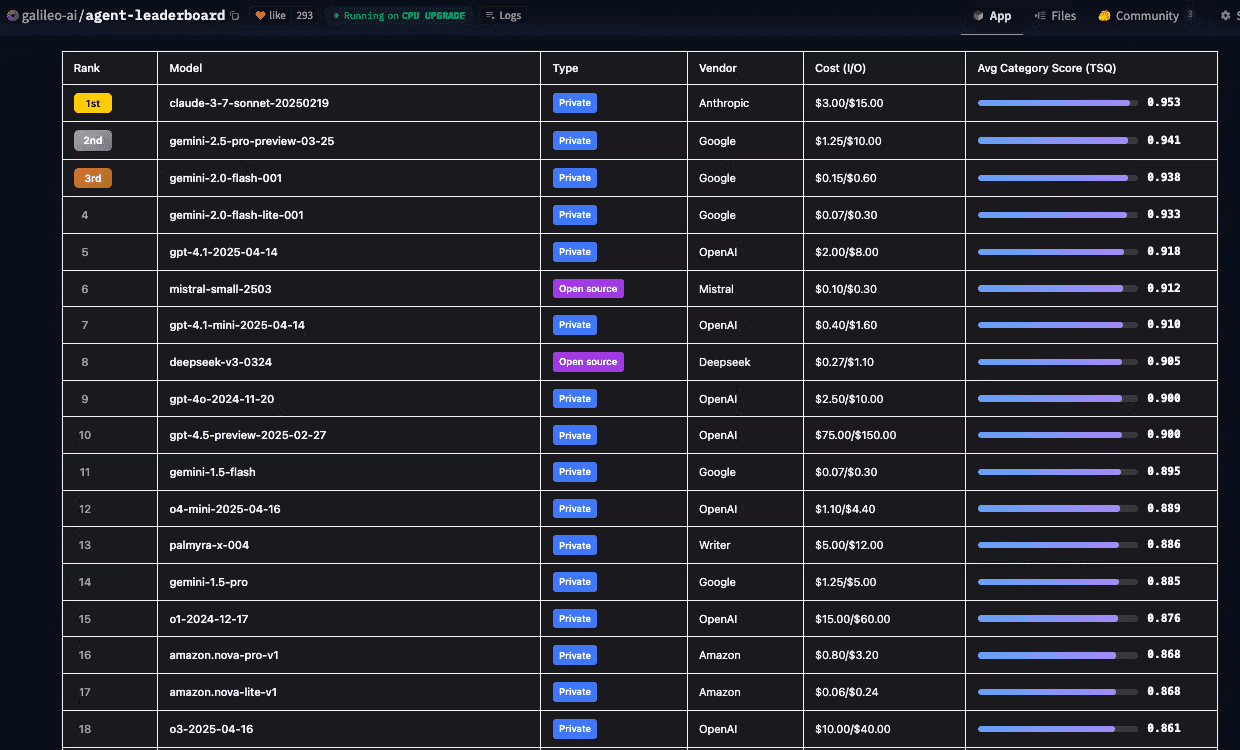Open the Community tab
The image size is (1240, 750).
click(1146, 16)
